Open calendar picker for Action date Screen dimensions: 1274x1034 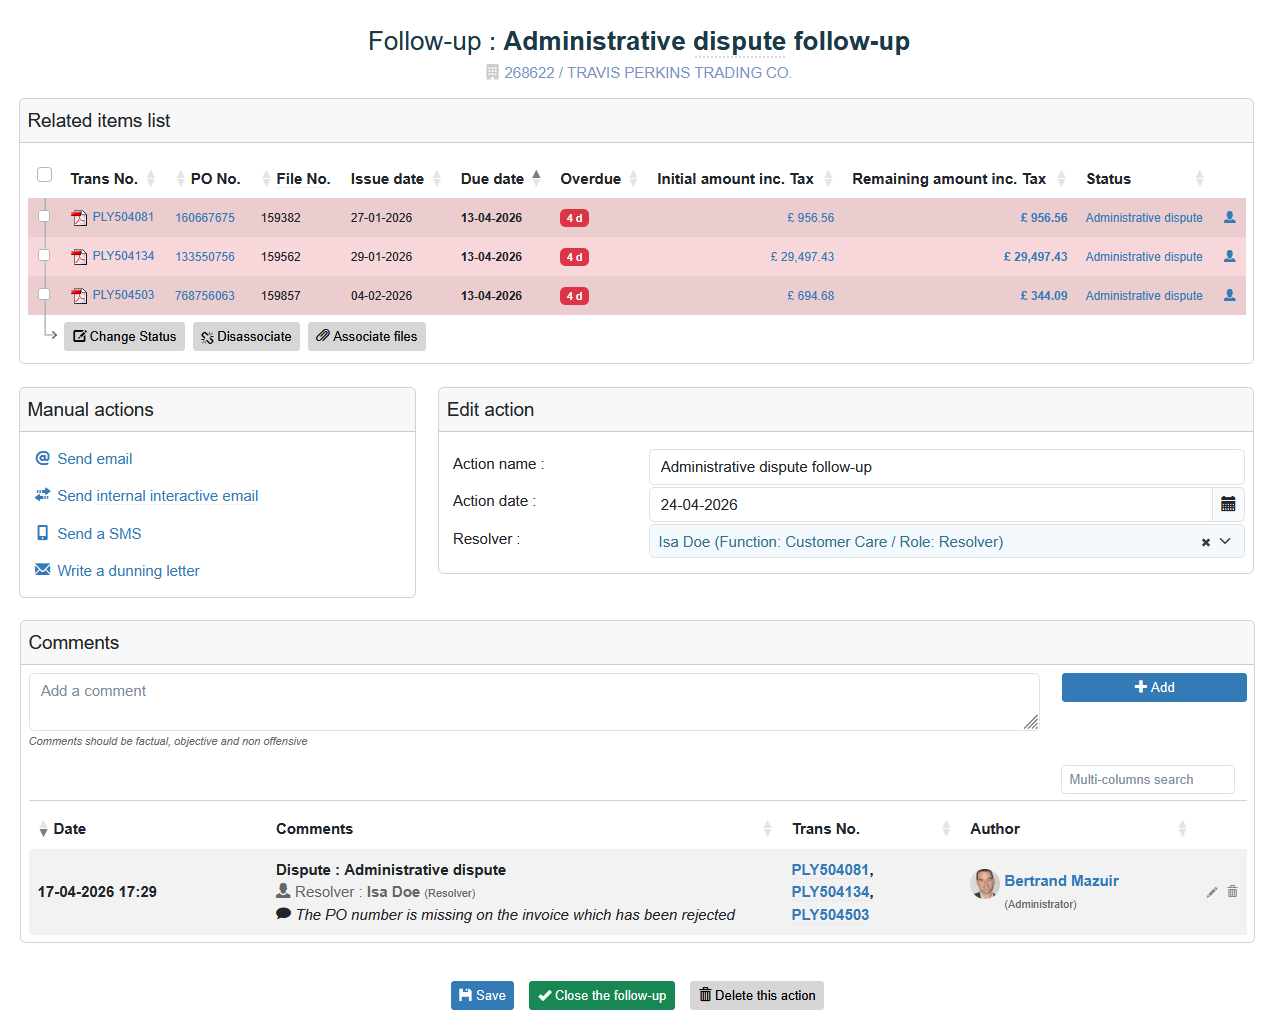1228,505
